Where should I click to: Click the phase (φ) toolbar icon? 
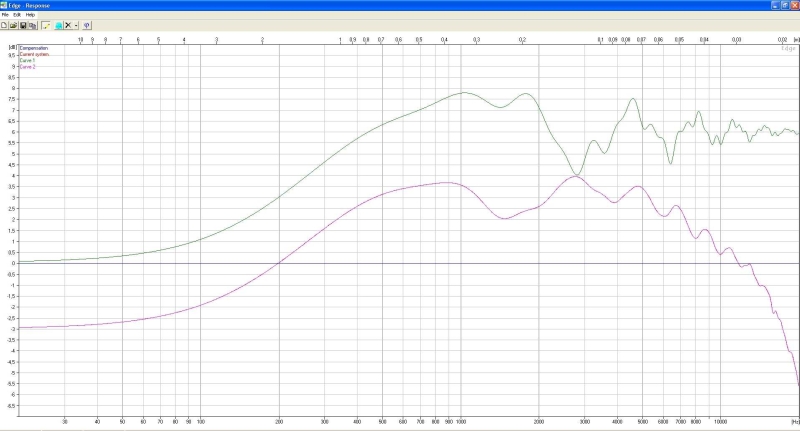87,25
